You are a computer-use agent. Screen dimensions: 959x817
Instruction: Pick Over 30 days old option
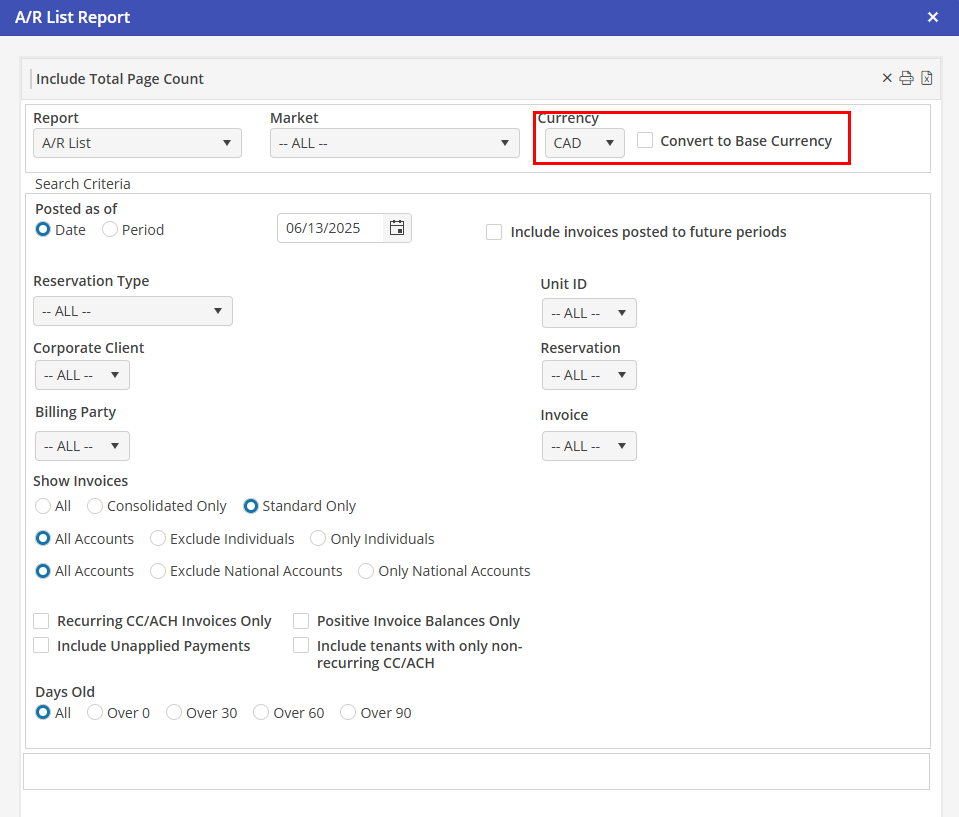[x=174, y=713]
